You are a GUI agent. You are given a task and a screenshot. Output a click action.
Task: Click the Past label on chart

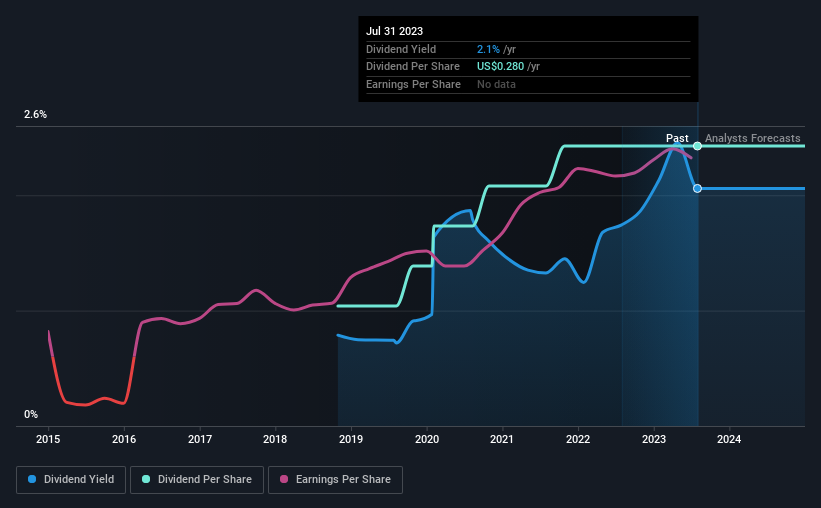[677, 138]
